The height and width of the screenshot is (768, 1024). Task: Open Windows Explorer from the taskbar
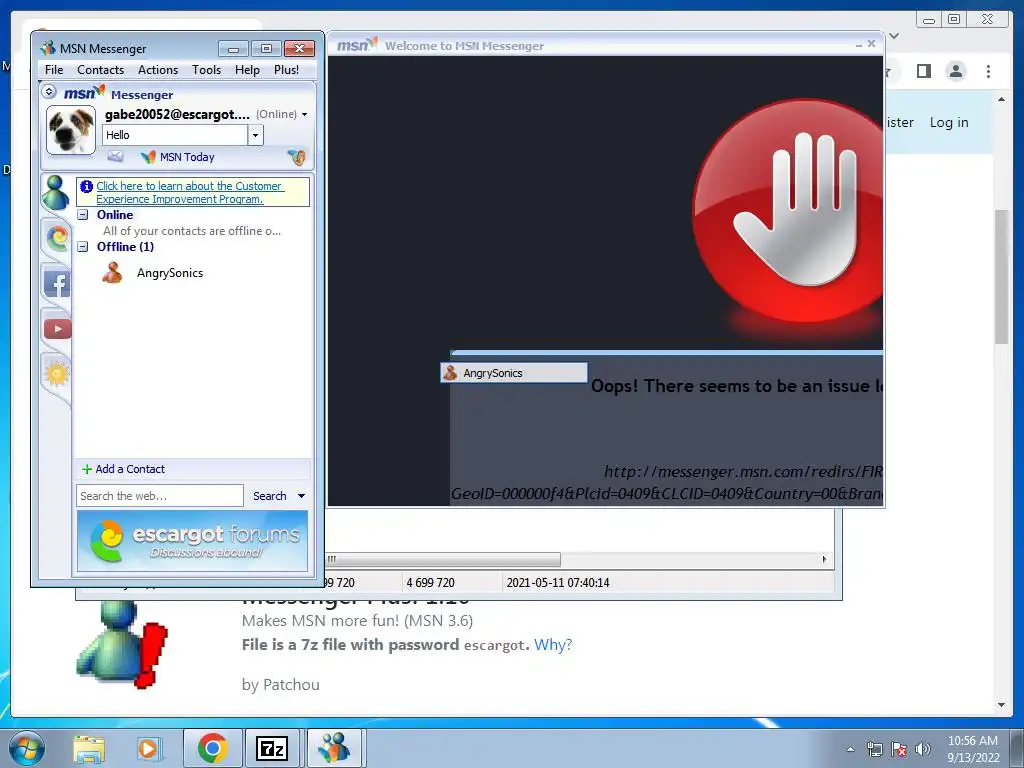point(89,749)
